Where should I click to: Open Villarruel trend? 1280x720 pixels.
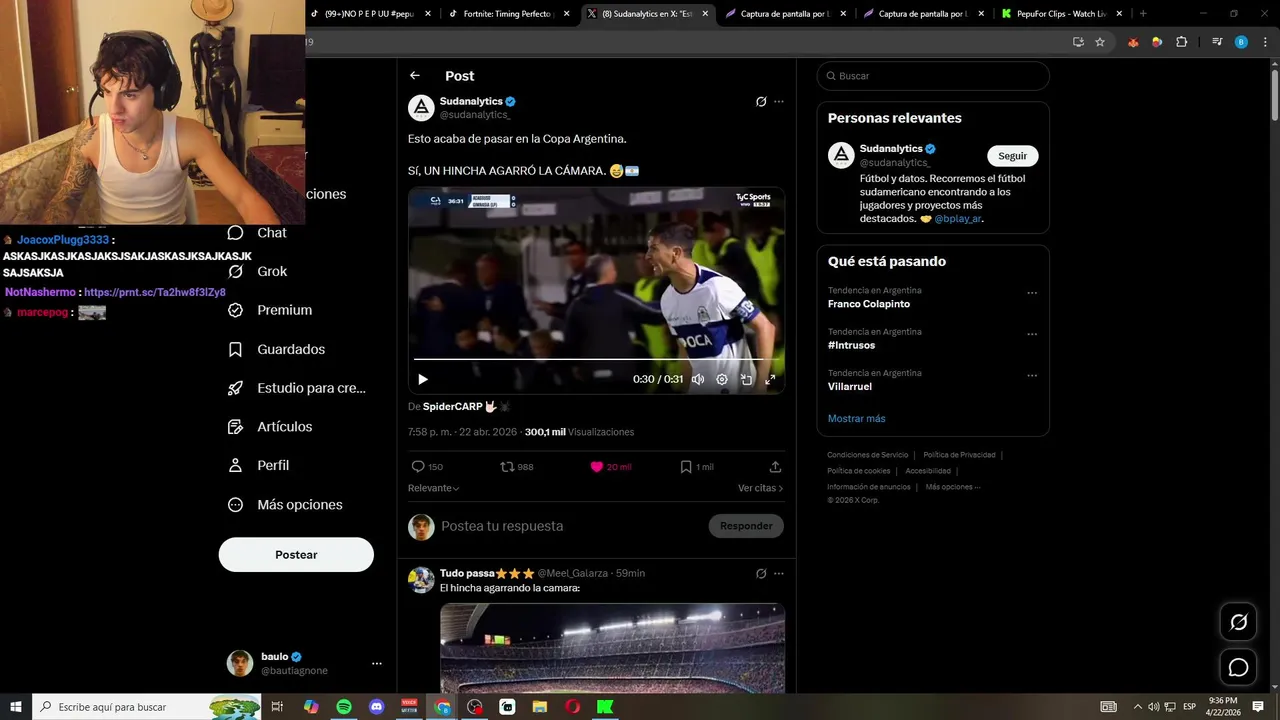click(x=850, y=386)
